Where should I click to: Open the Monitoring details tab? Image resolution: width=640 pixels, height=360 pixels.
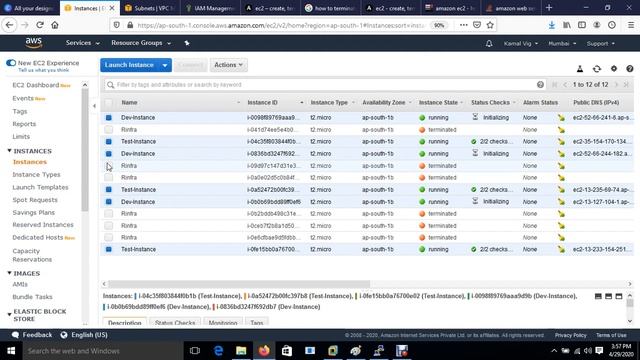(x=223, y=322)
